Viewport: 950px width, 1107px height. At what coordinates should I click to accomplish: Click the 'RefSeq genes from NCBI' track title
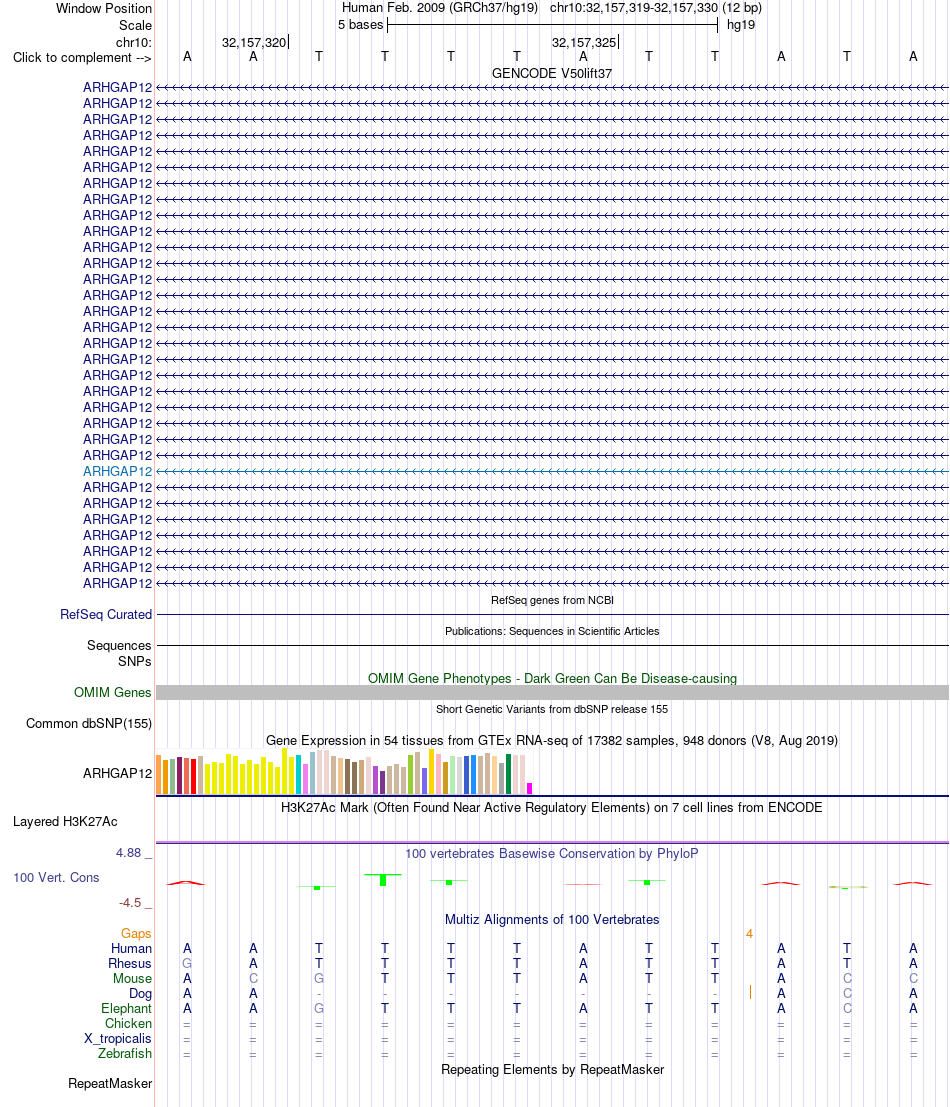[x=552, y=600]
